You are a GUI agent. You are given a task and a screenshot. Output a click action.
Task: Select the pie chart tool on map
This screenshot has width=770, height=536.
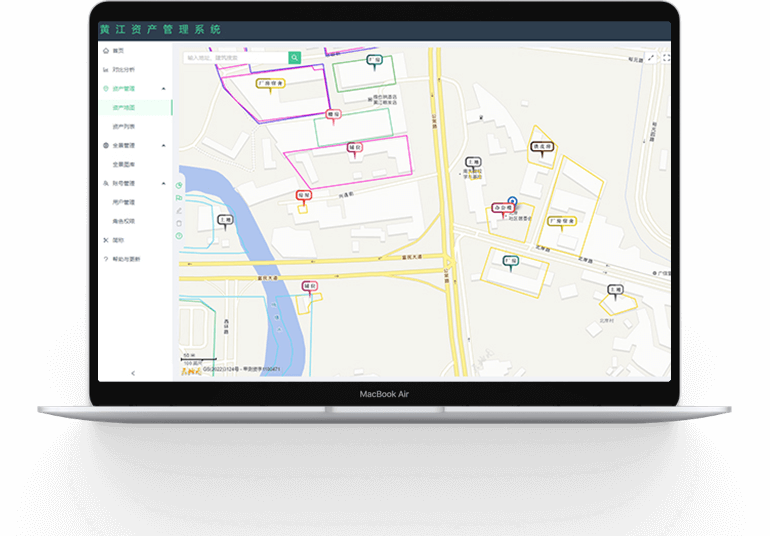click(x=179, y=185)
